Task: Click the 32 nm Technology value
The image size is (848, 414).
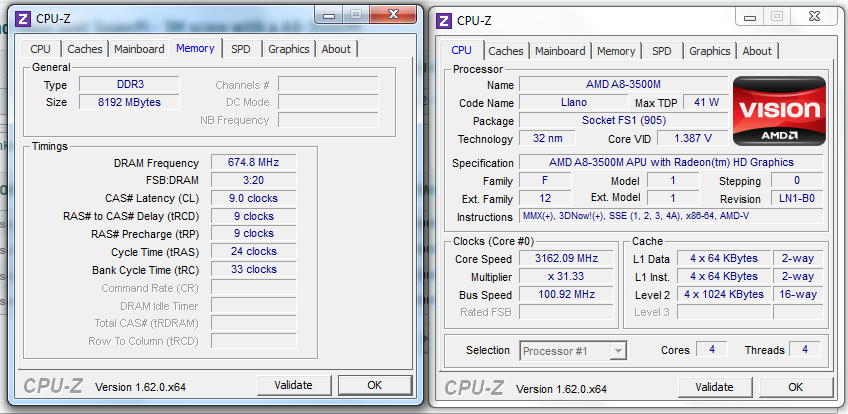Action: tap(547, 138)
